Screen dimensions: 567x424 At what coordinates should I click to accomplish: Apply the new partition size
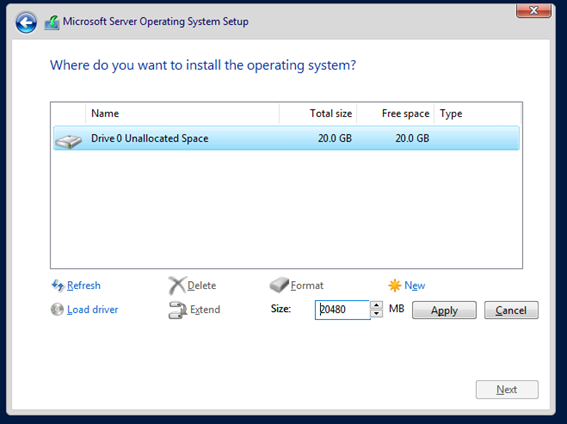[444, 310]
